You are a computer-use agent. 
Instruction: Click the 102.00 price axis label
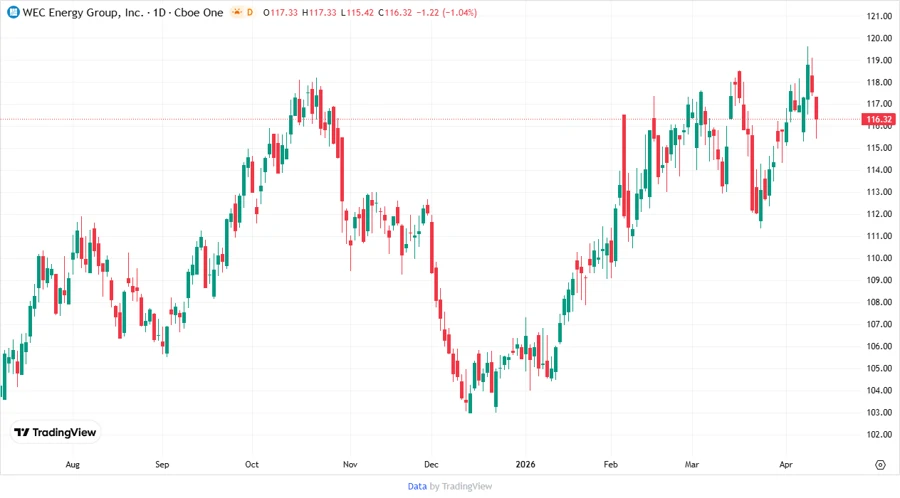pyautogui.click(x=879, y=434)
